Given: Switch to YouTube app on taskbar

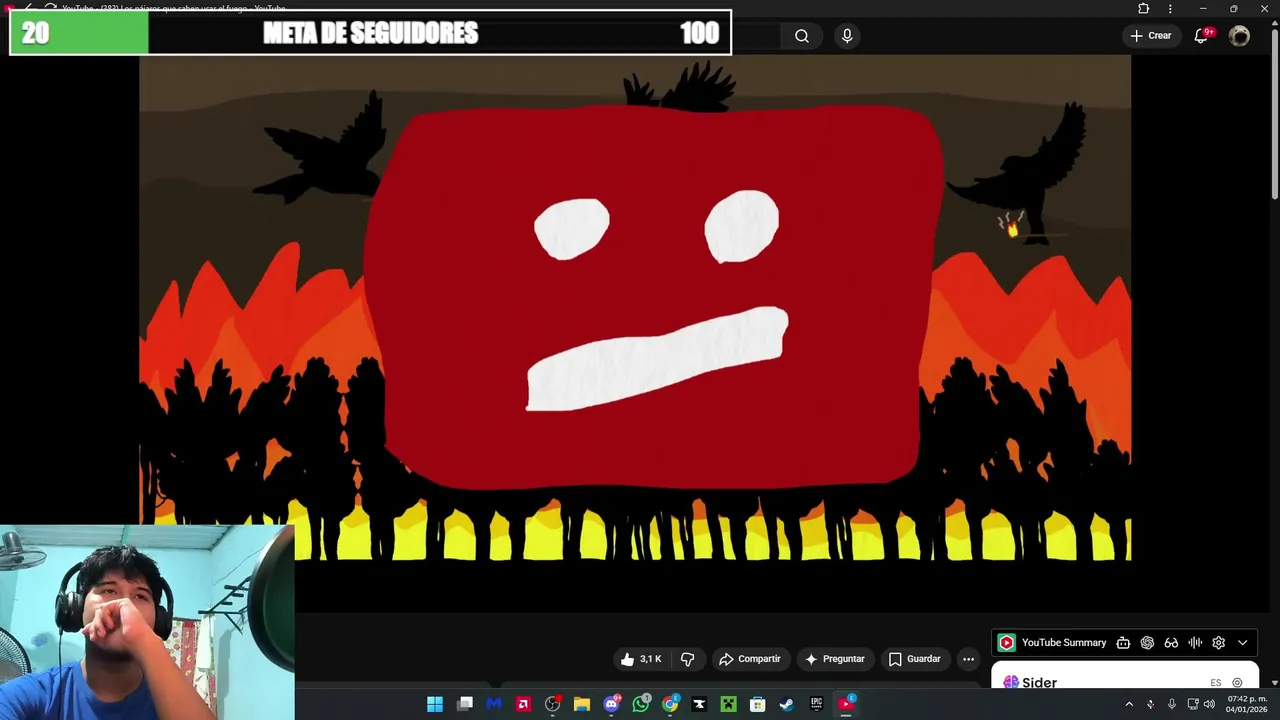Looking at the screenshot, I should click(x=846, y=704).
